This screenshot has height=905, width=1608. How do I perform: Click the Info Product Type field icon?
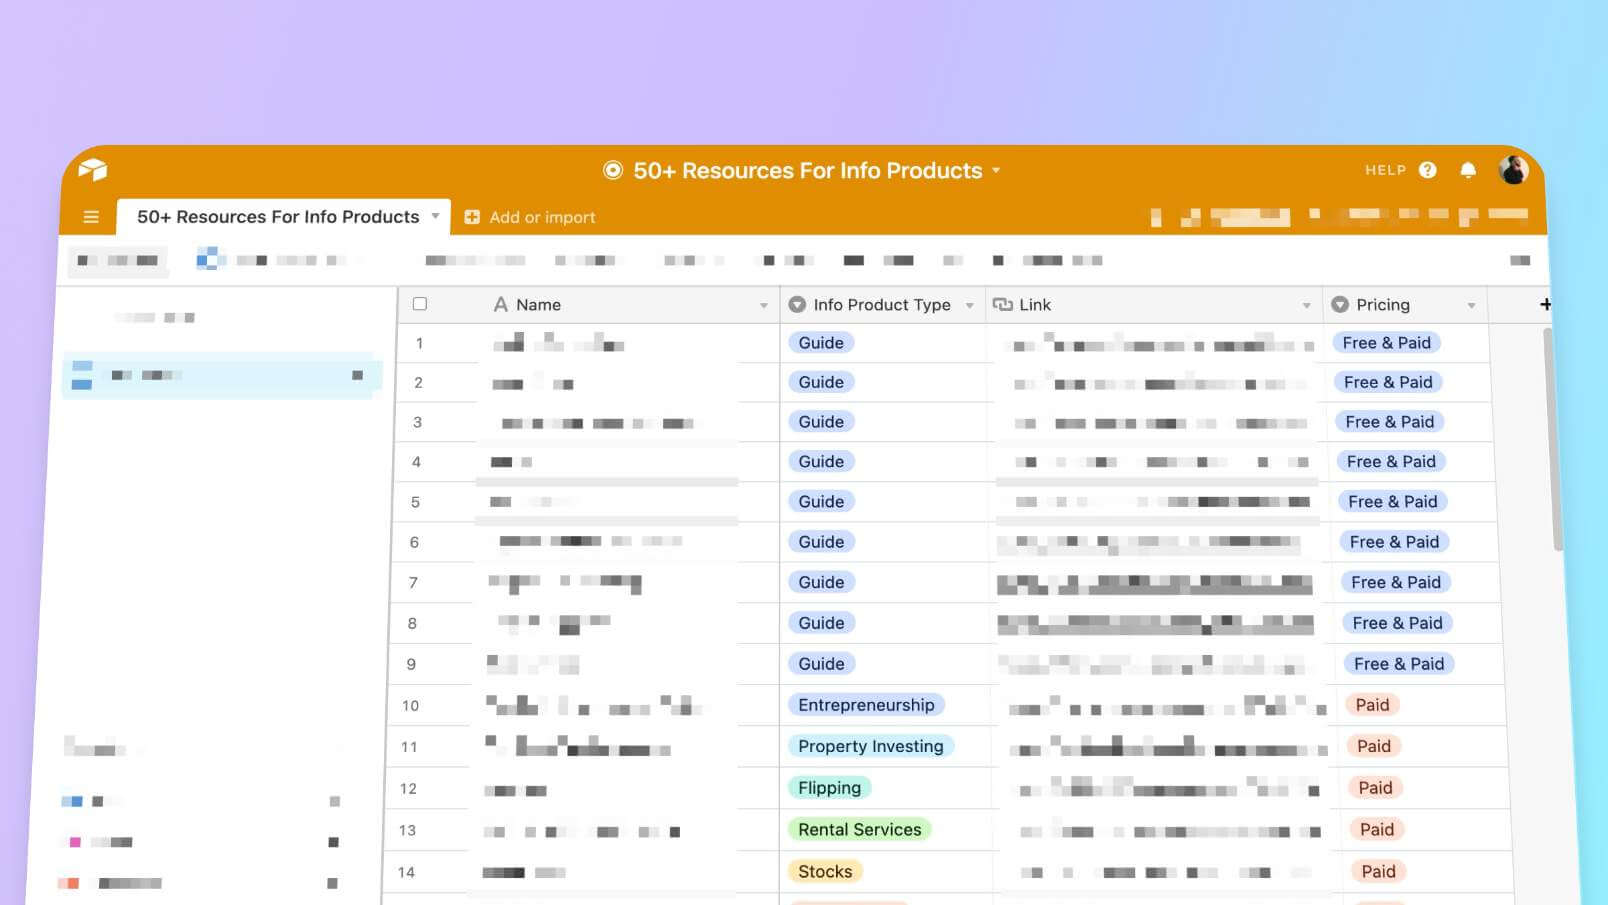(797, 305)
